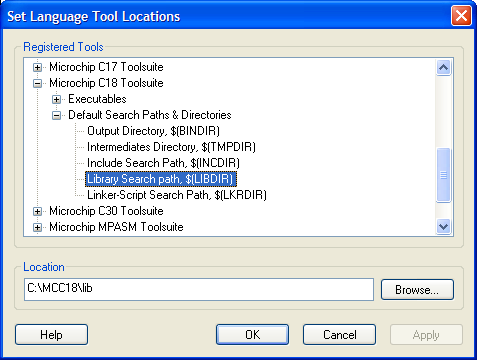The width and height of the screenshot is (477, 360).
Task: Collapse Default Search Paths & Directories node
Action: 56,116
